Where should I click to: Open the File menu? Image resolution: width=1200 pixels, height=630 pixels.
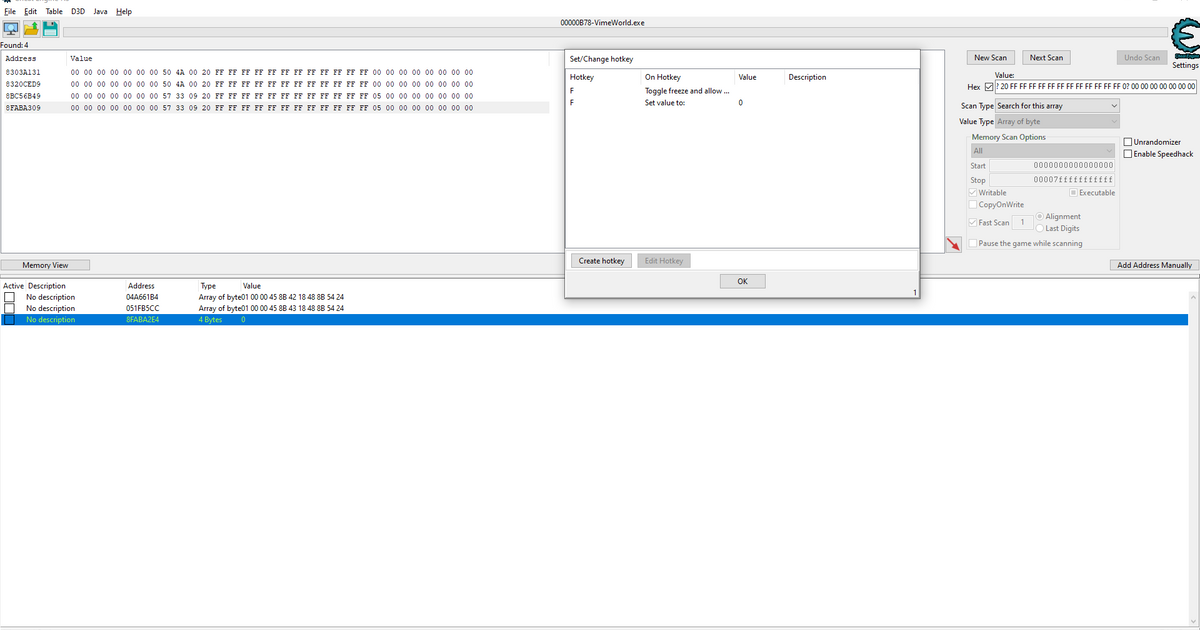10,11
